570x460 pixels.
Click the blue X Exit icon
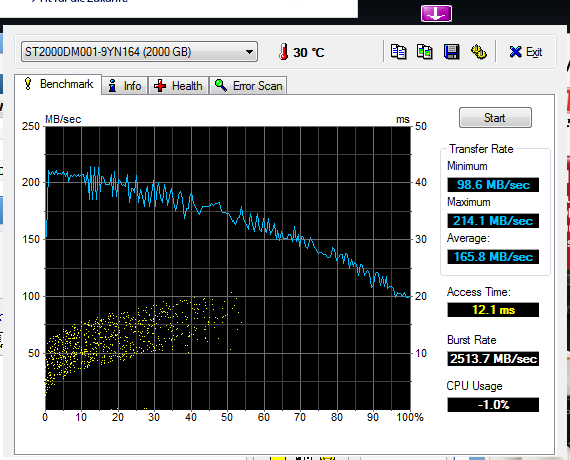(515, 52)
